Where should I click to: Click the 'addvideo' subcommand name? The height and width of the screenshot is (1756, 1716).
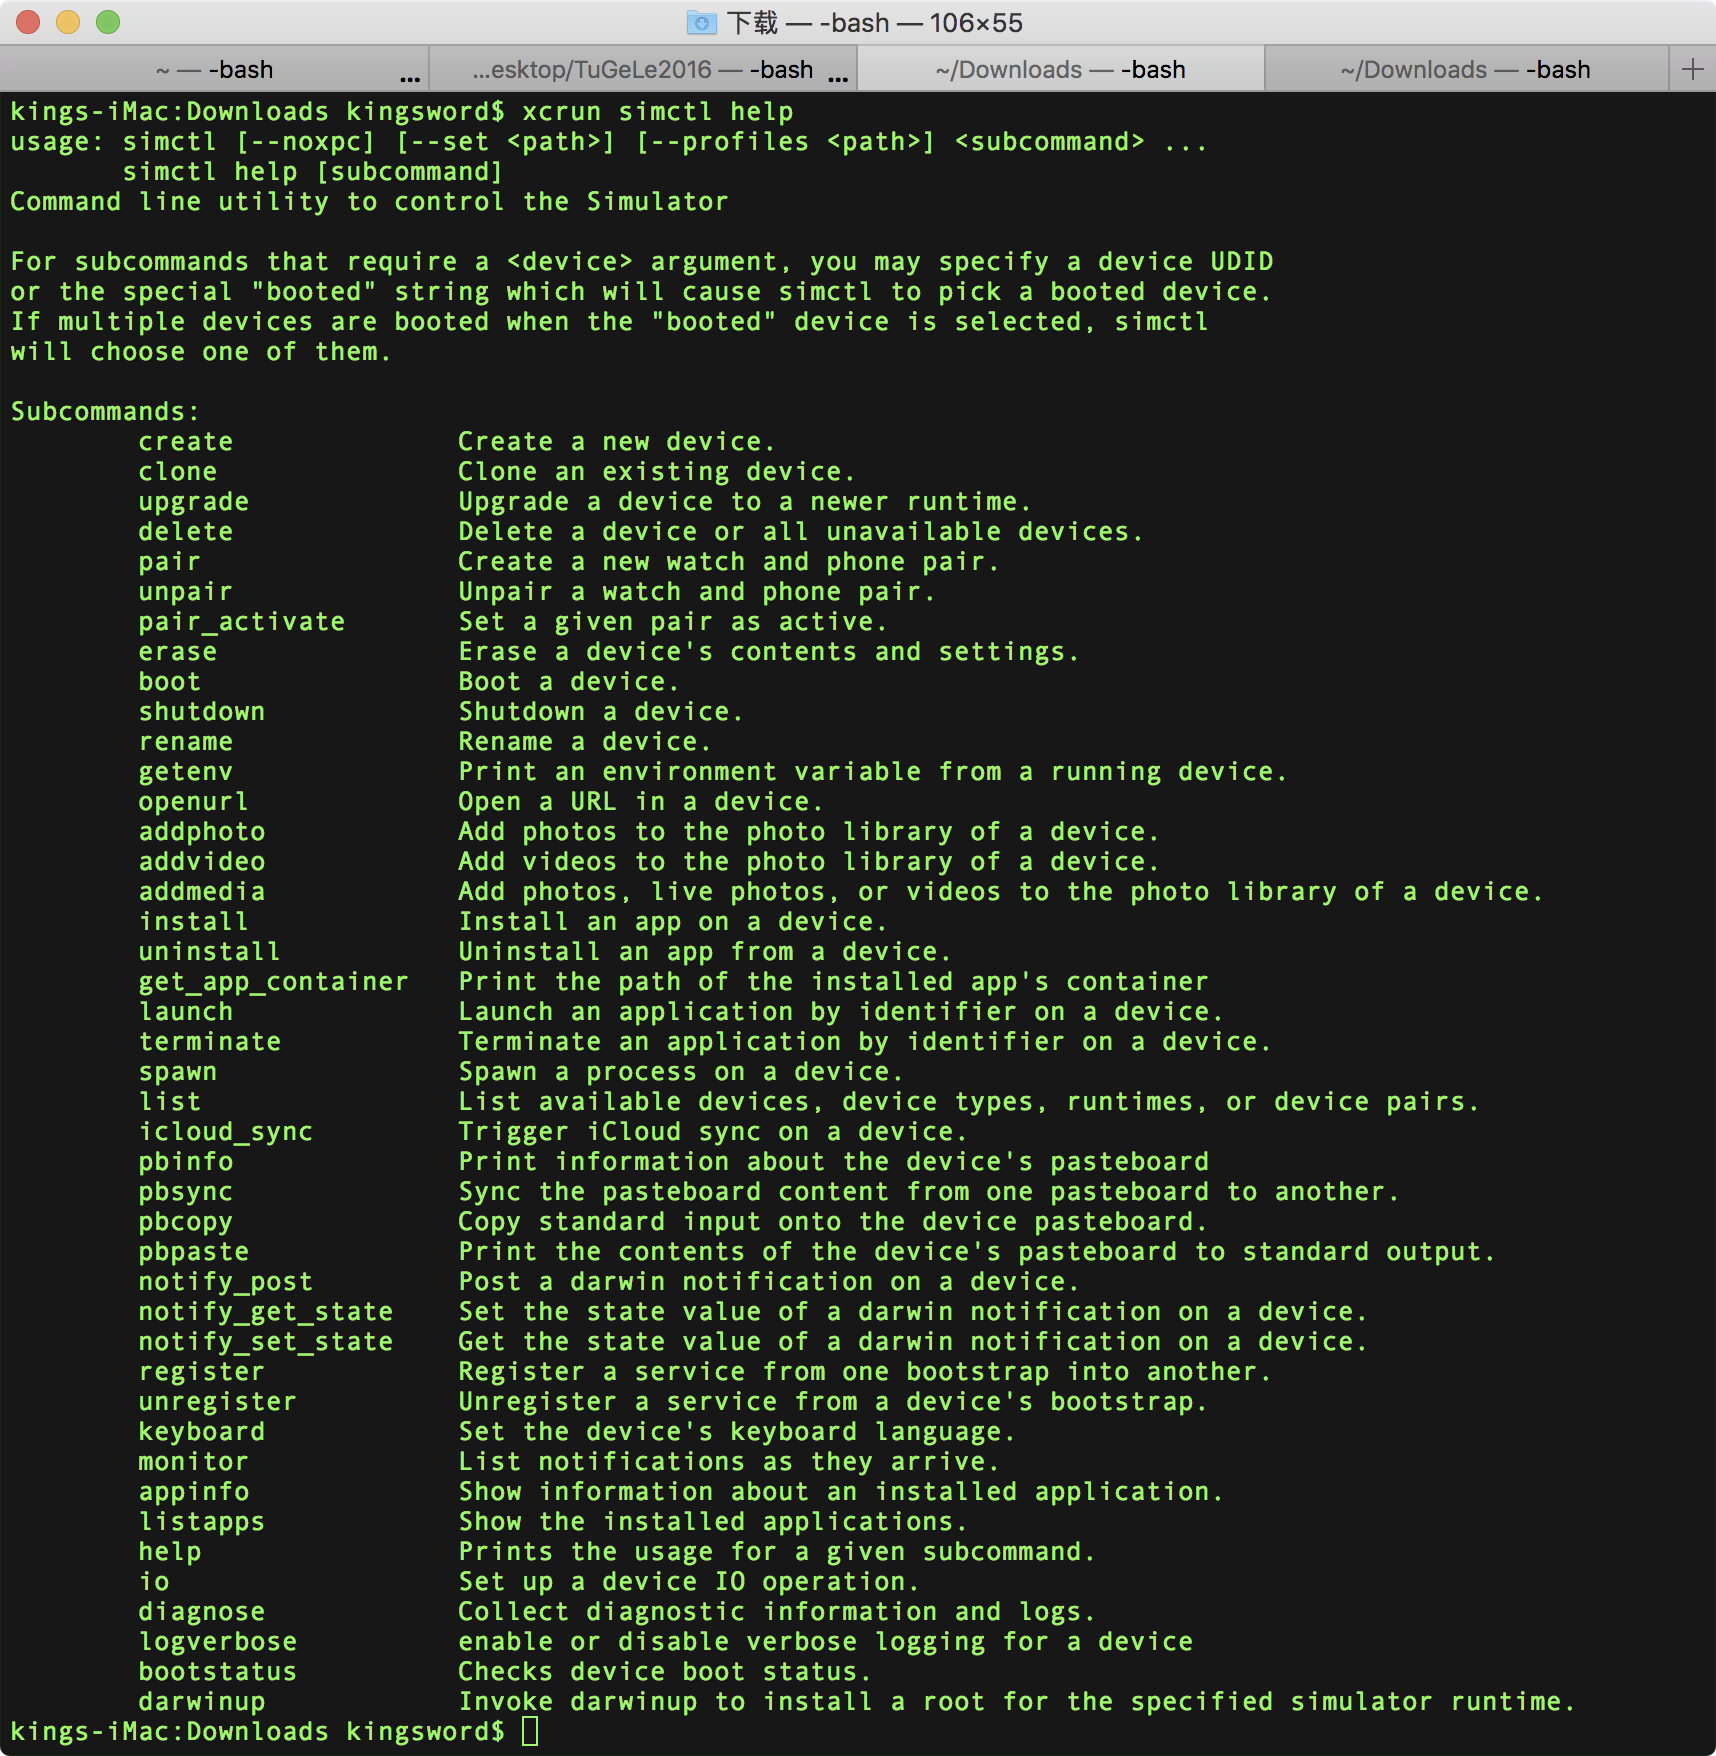point(202,861)
